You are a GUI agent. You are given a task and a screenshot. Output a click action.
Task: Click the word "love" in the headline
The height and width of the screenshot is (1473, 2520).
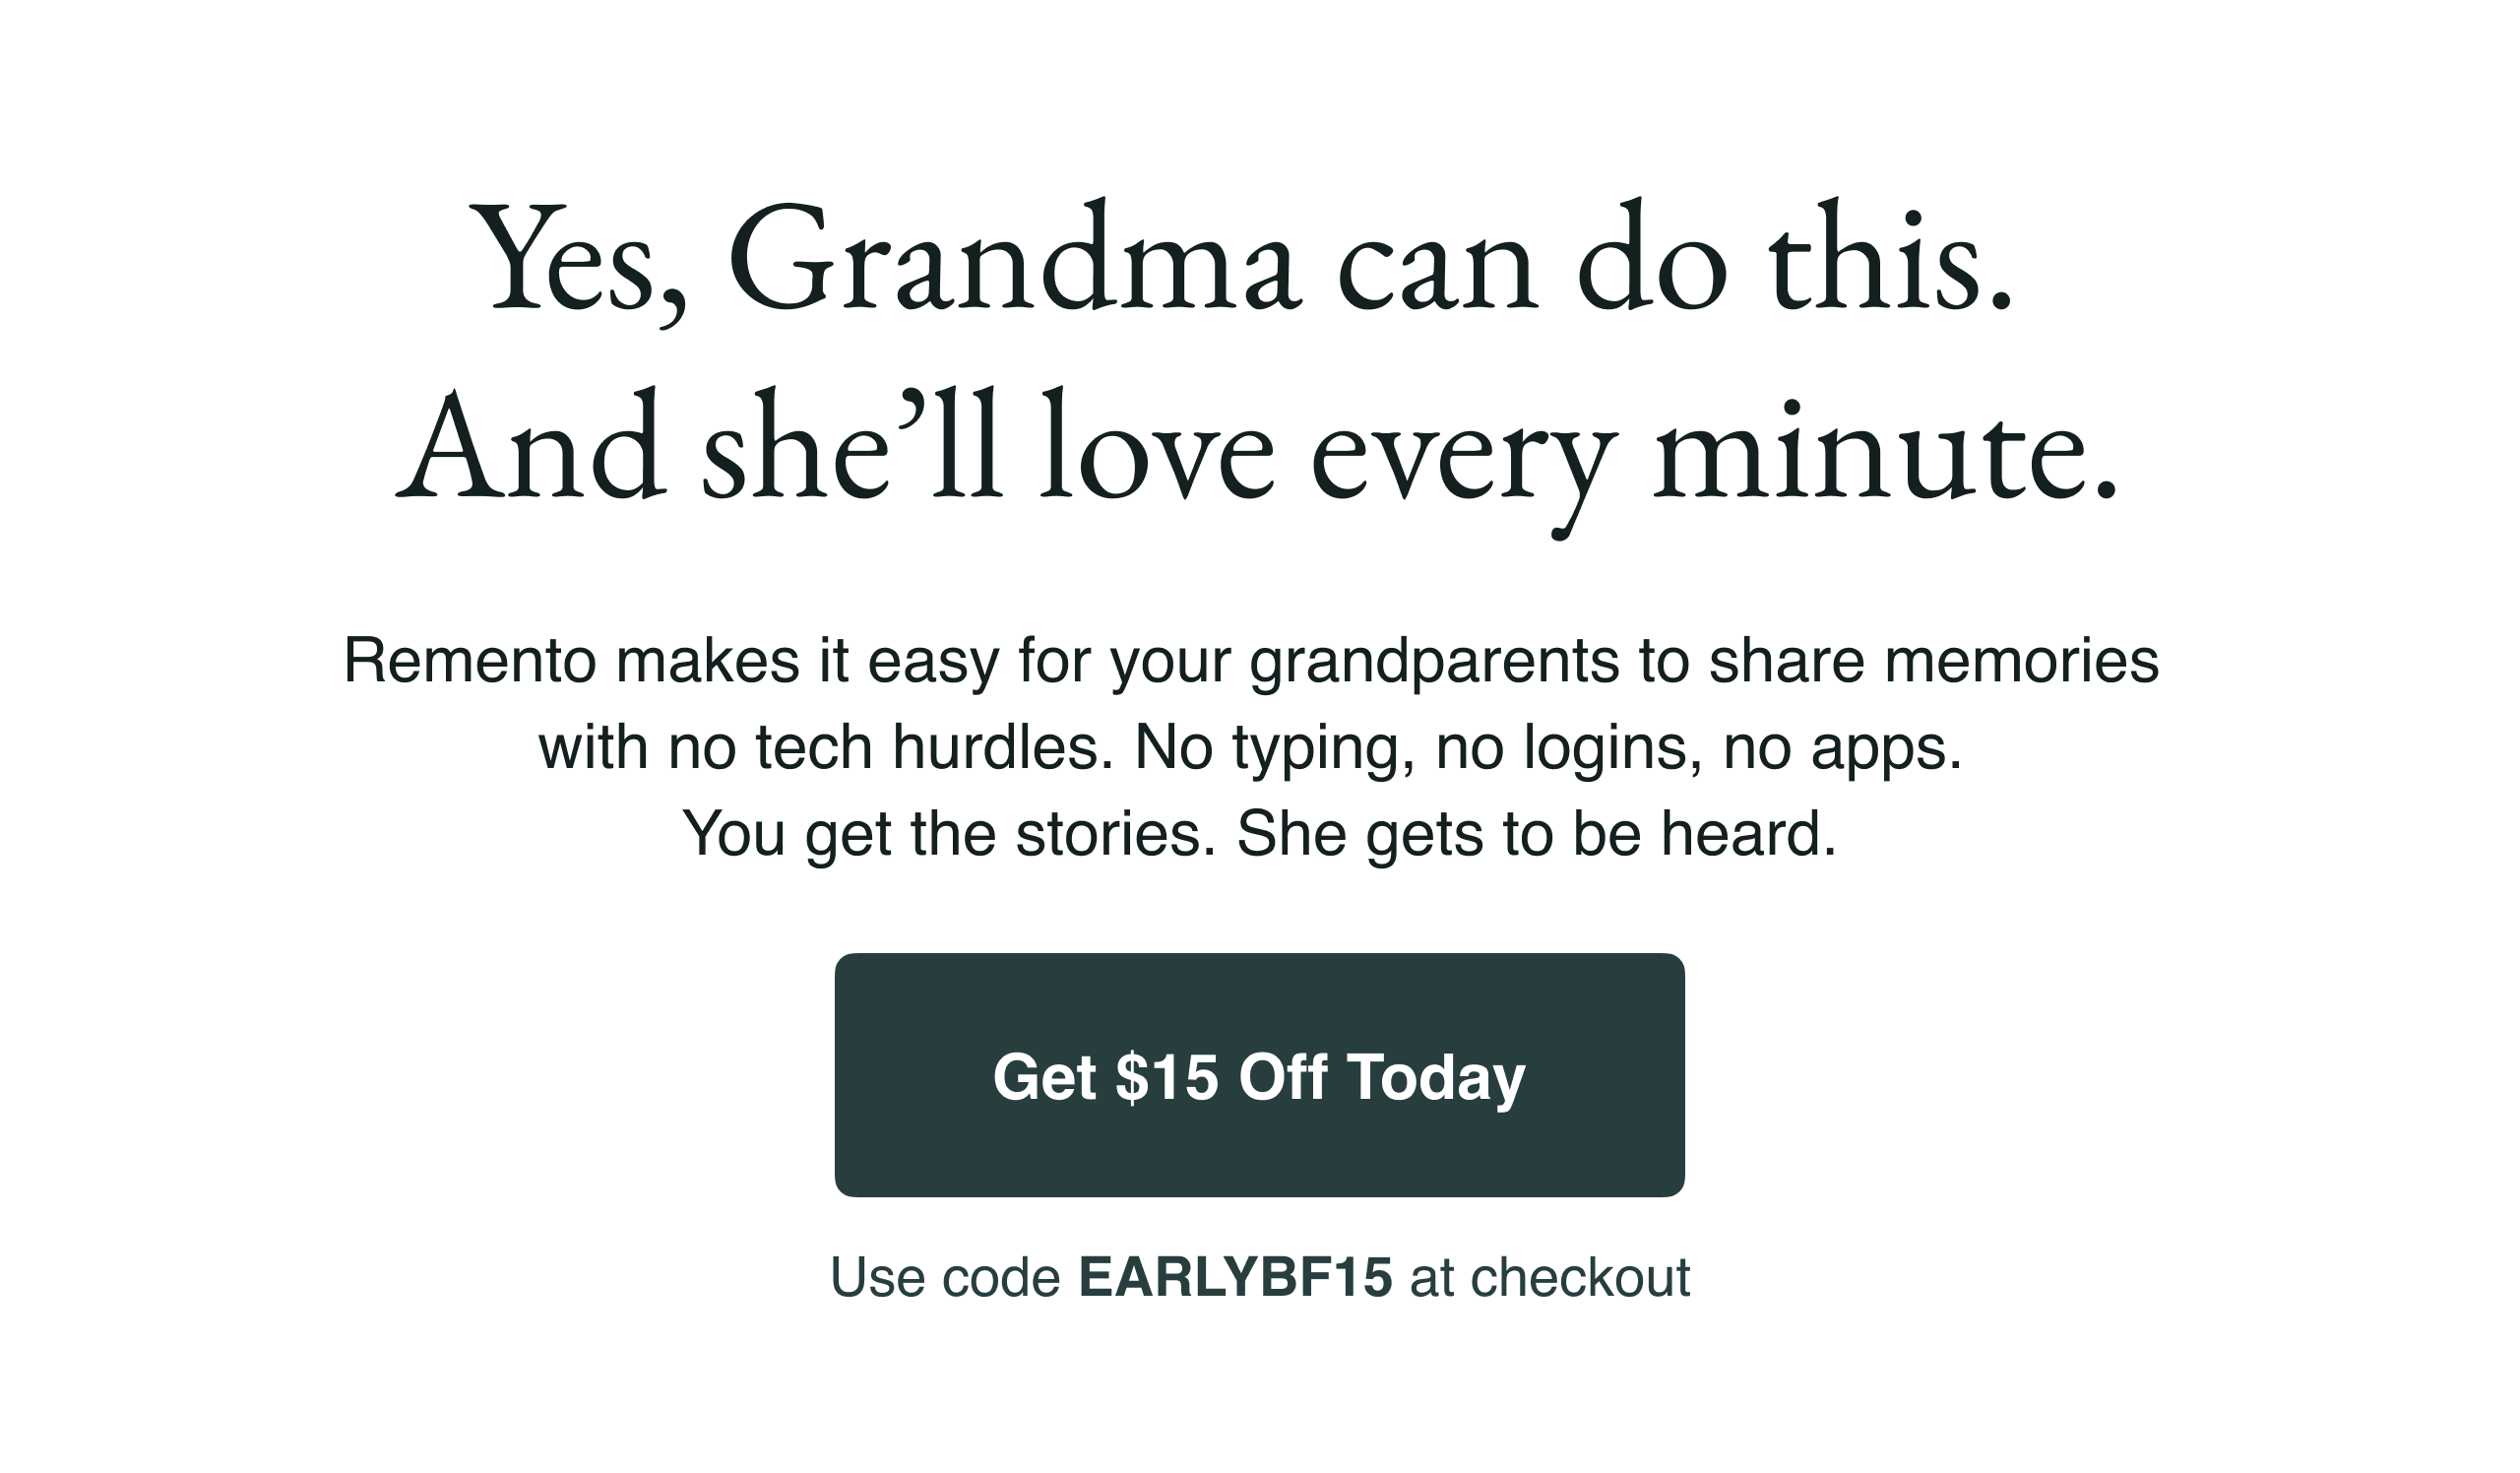pos(1157,450)
